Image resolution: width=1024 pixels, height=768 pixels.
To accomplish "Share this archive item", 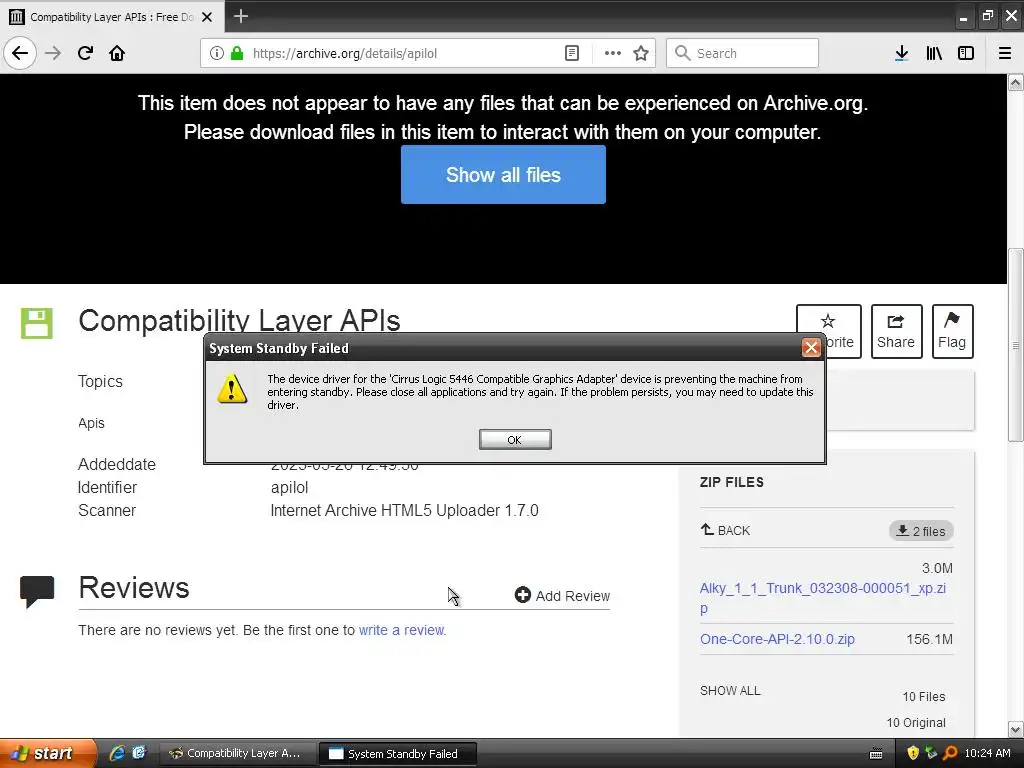I will (x=896, y=331).
